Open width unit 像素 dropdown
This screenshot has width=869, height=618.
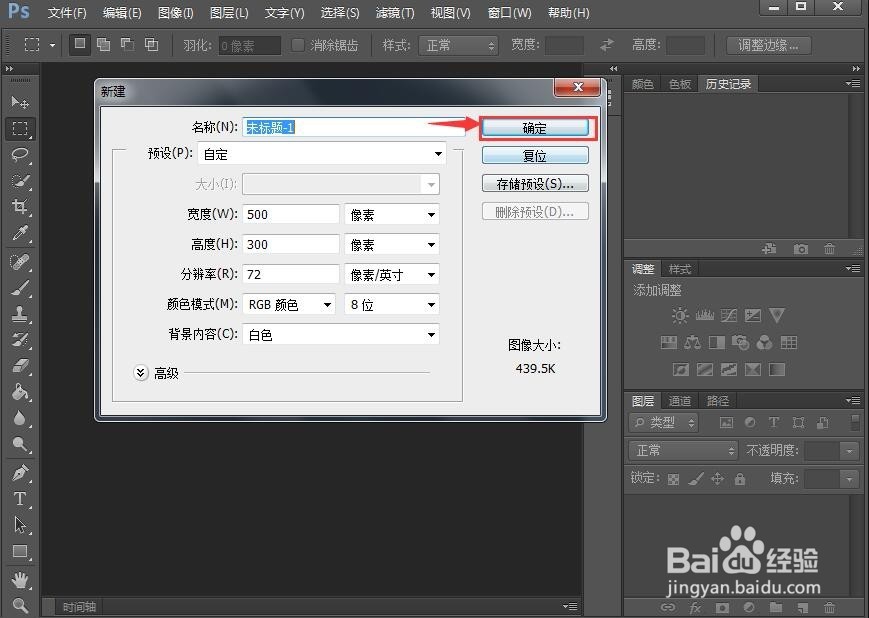click(392, 214)
